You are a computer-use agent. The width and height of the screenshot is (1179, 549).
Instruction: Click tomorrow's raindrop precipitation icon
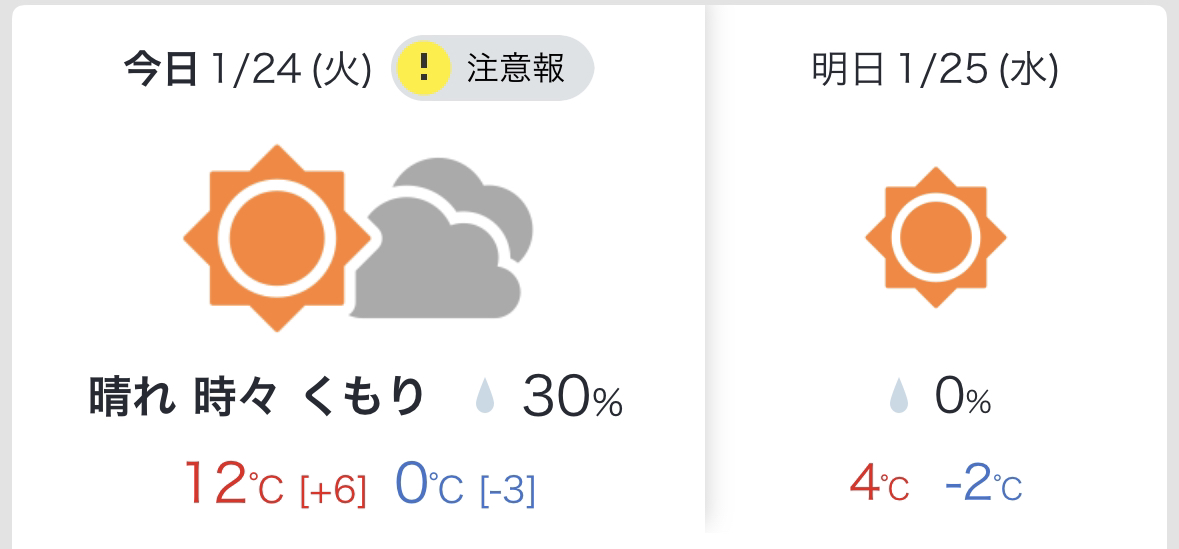(x=899, y=396)
